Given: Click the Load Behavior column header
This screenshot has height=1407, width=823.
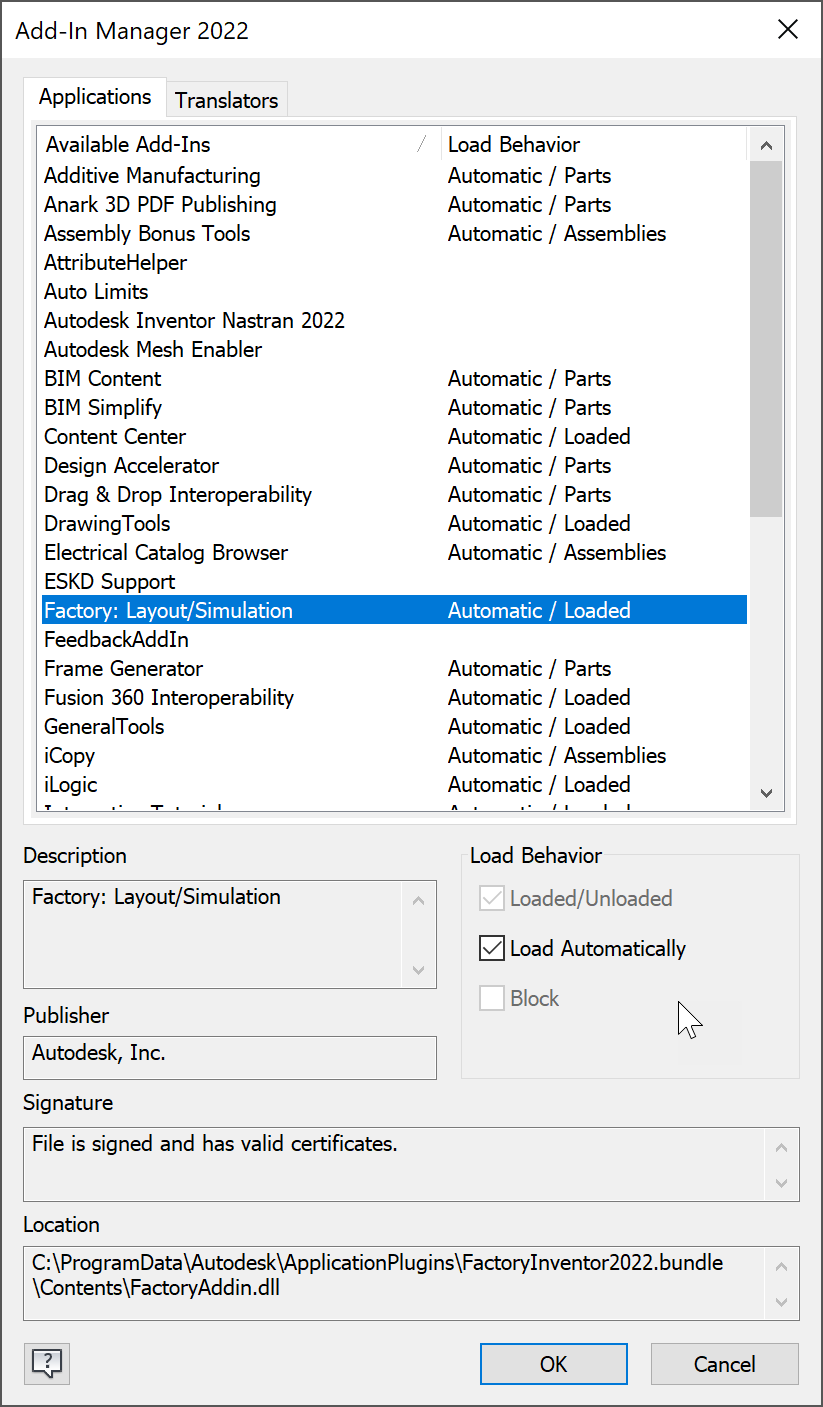Looking at the screenshot, I should [x=592, y=145].
